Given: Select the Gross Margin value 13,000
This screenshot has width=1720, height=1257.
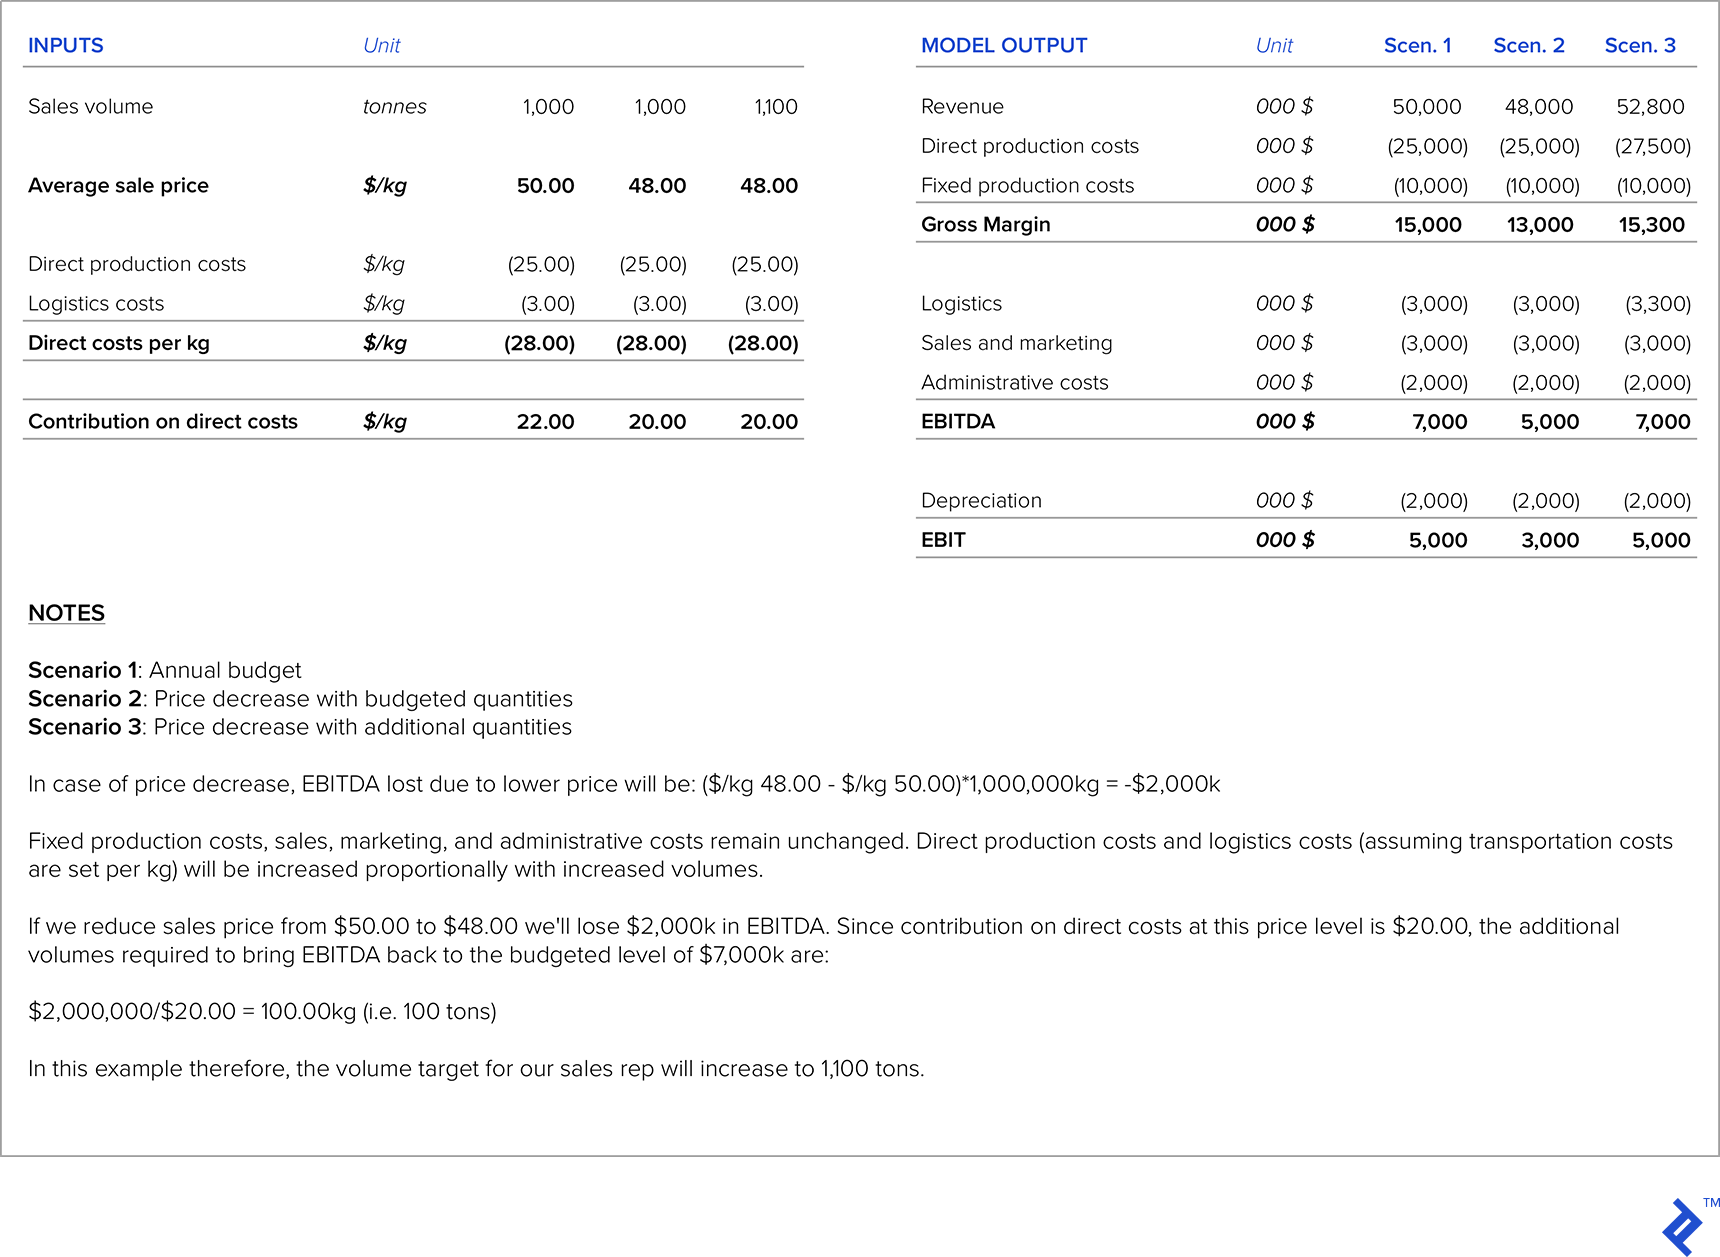Looking at the screenshot, I should click(x=1539, y=225).
